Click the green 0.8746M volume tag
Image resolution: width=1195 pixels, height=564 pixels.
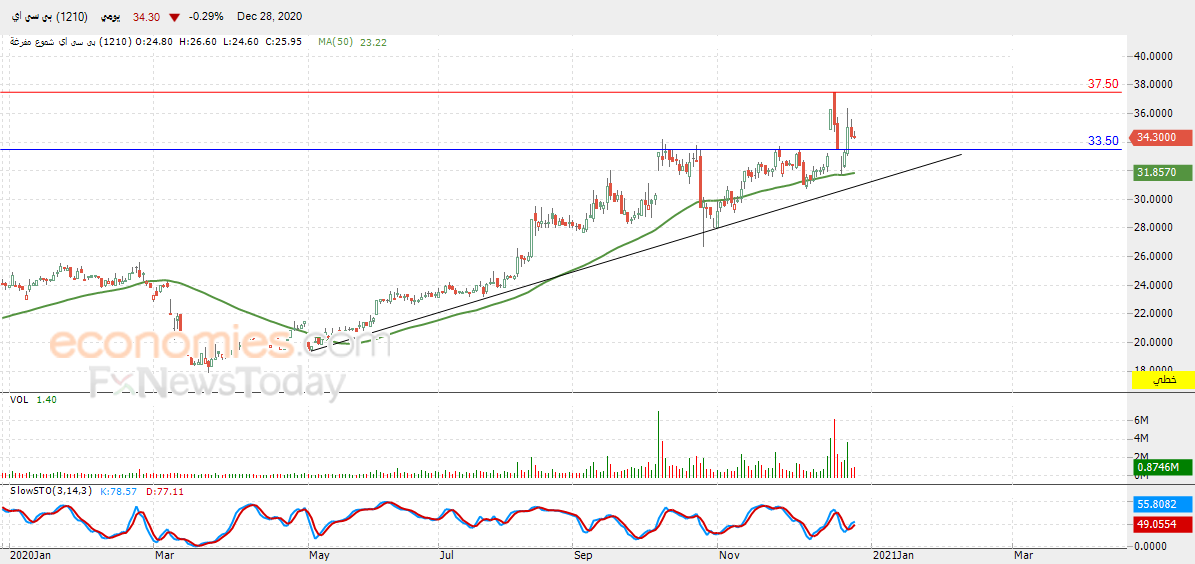click(x=1158, y=467)
